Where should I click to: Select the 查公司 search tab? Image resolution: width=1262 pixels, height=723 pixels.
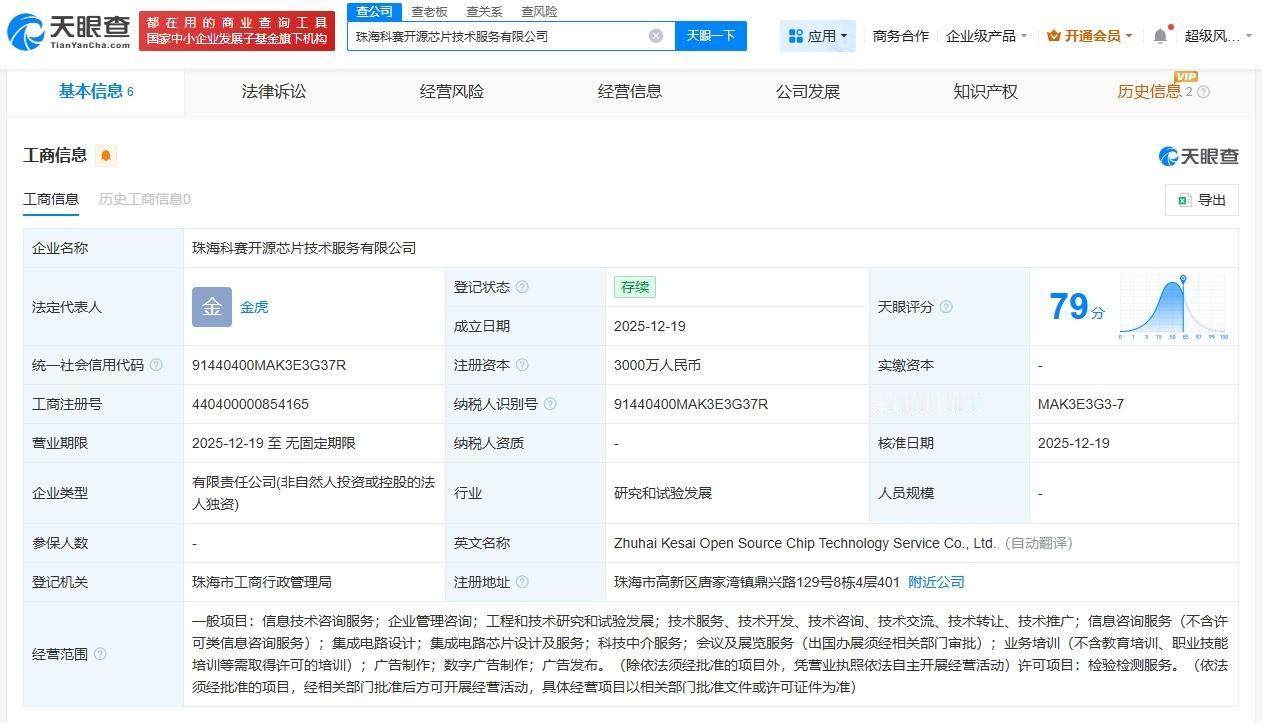(x=375, y=11)
